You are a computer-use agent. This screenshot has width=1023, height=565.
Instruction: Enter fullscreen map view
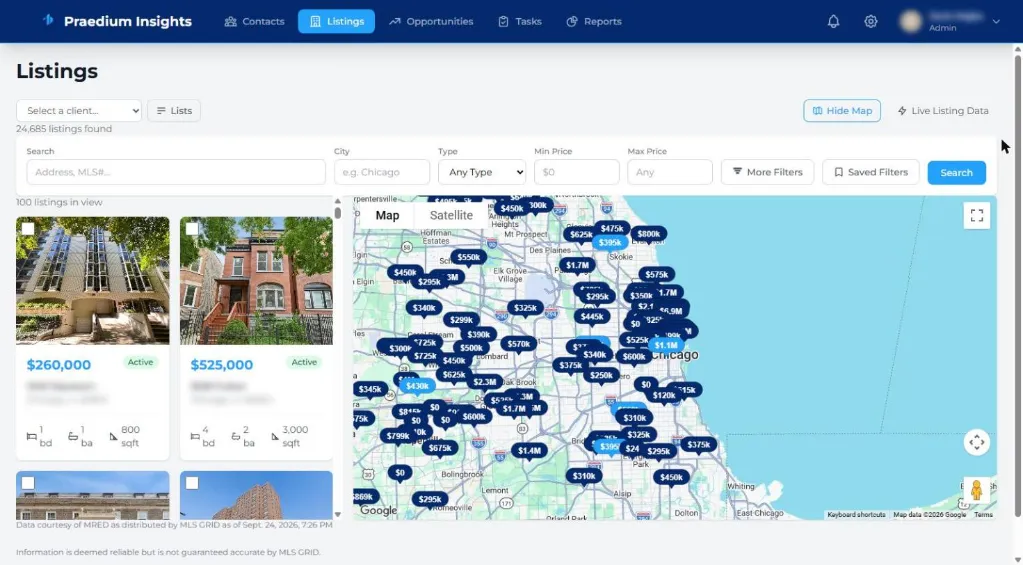click(977, 215)
